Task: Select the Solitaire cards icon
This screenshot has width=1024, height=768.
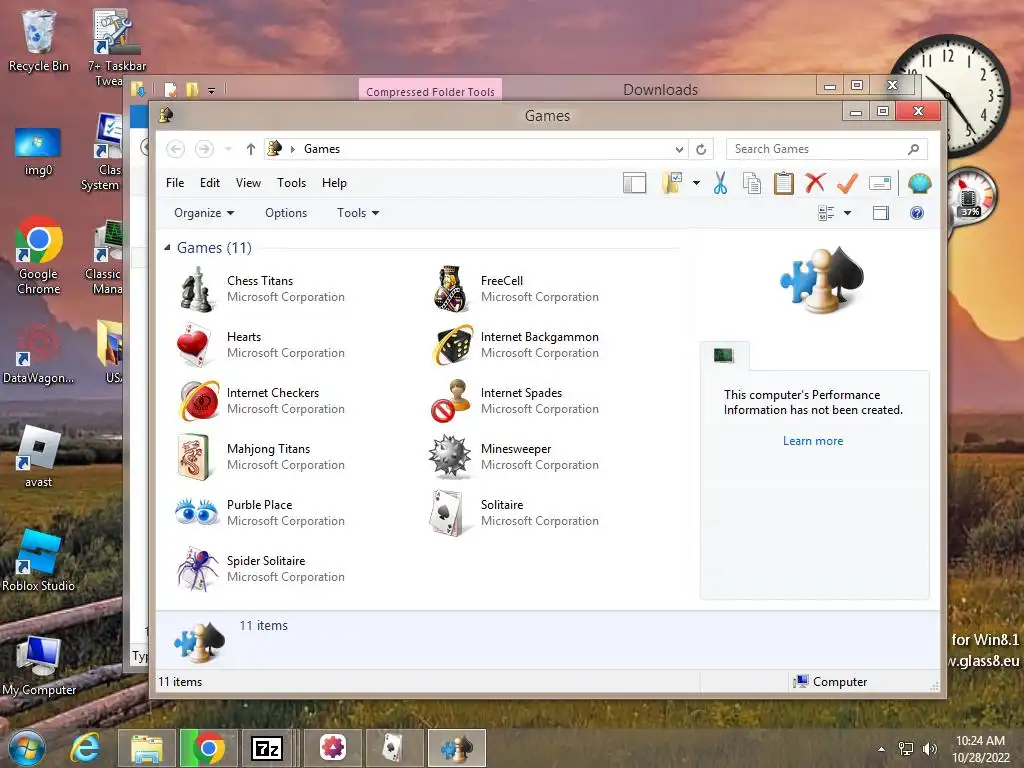Action: tap(448, 513)
